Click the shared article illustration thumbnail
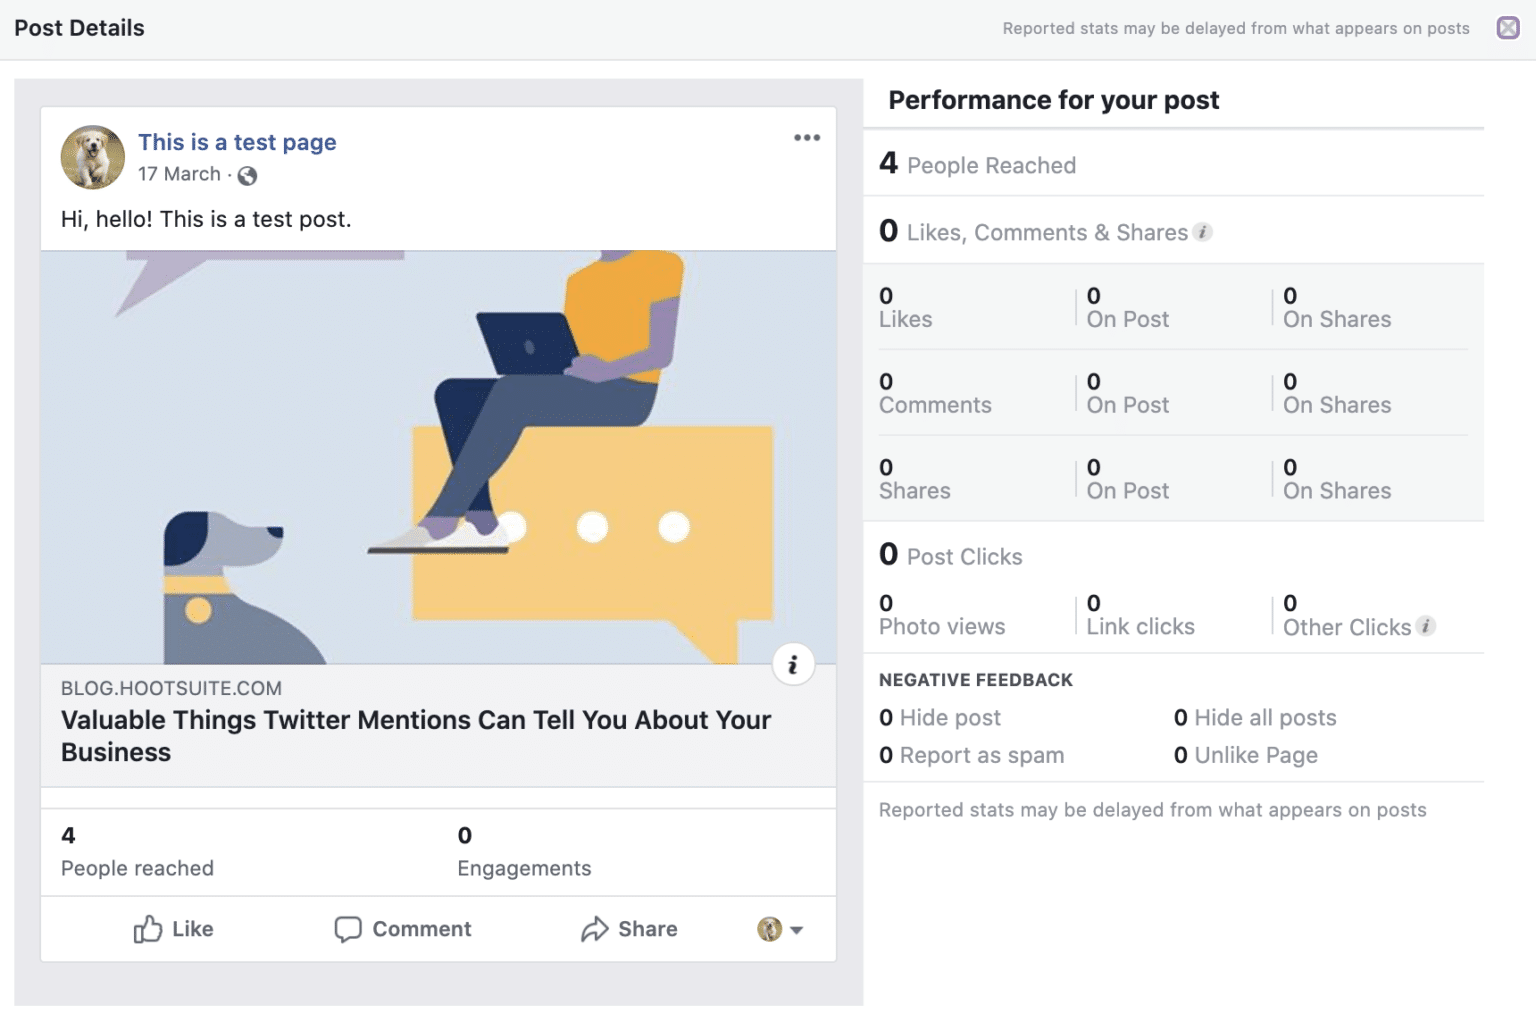This screenshot has height=1022, width=1536. [438, 450]
